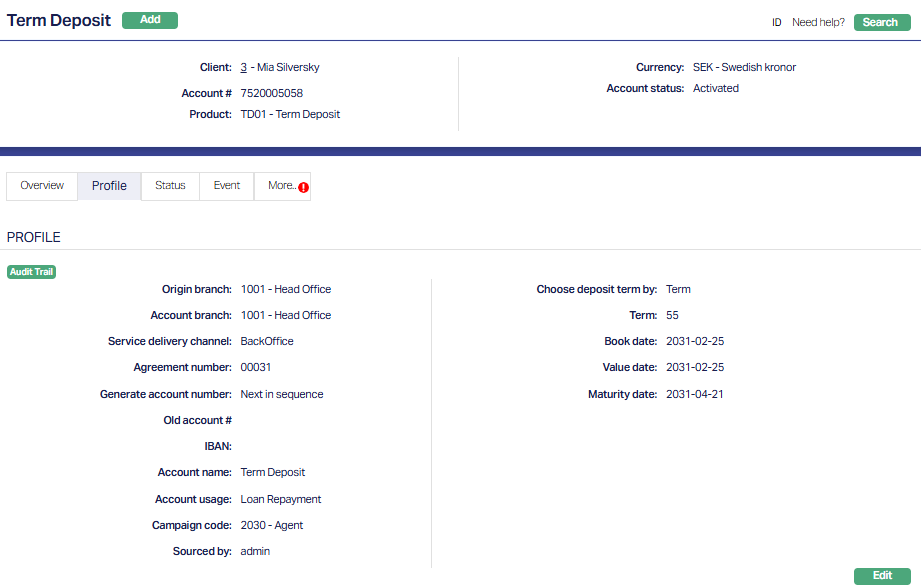Viewport: 921px width, 588px height.
Task: Click the Campaign code value 2030 - Agent
Action: point(271,525)
